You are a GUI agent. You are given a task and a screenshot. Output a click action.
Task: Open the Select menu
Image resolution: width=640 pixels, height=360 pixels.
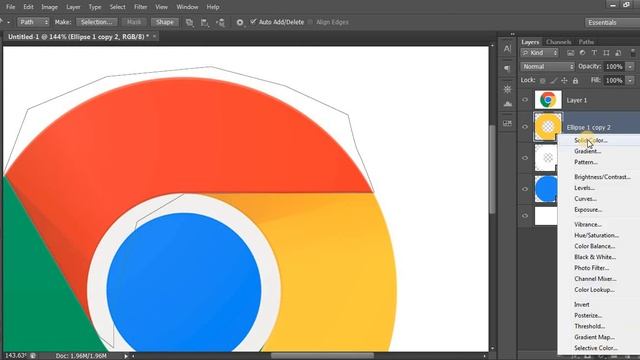pyautogui.click(x=118, y=7)
